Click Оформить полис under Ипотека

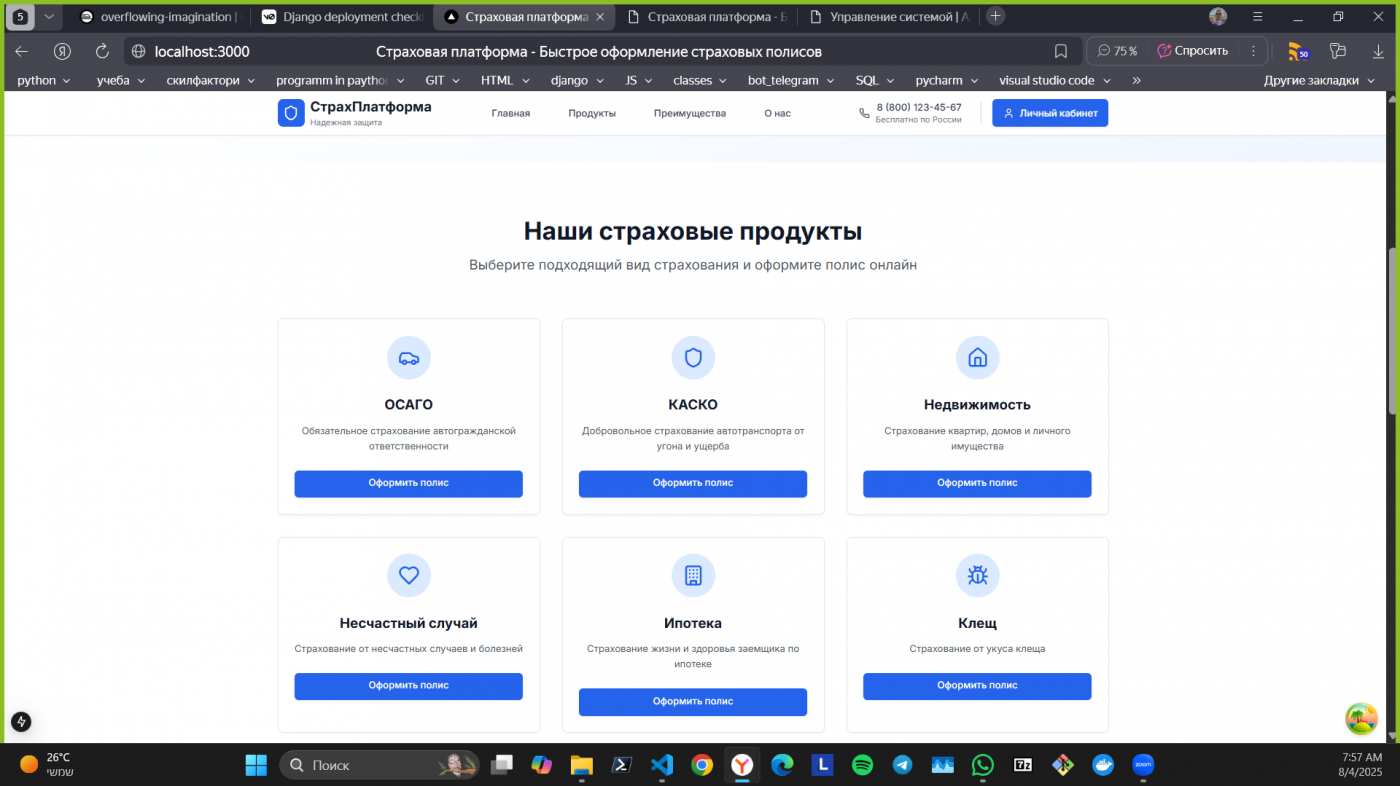coord(693,702)
